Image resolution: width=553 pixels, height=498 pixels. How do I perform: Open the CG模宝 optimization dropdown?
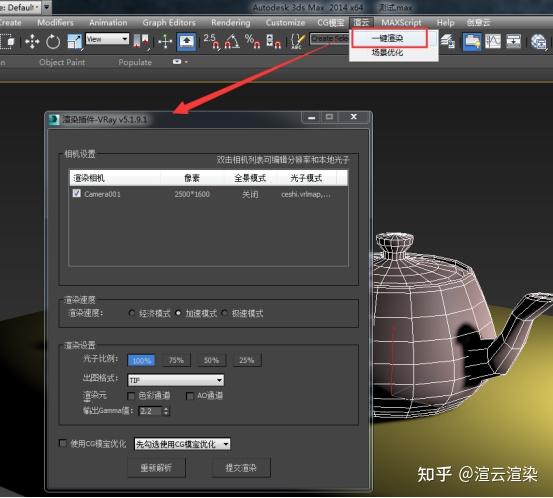coord(182,444)
